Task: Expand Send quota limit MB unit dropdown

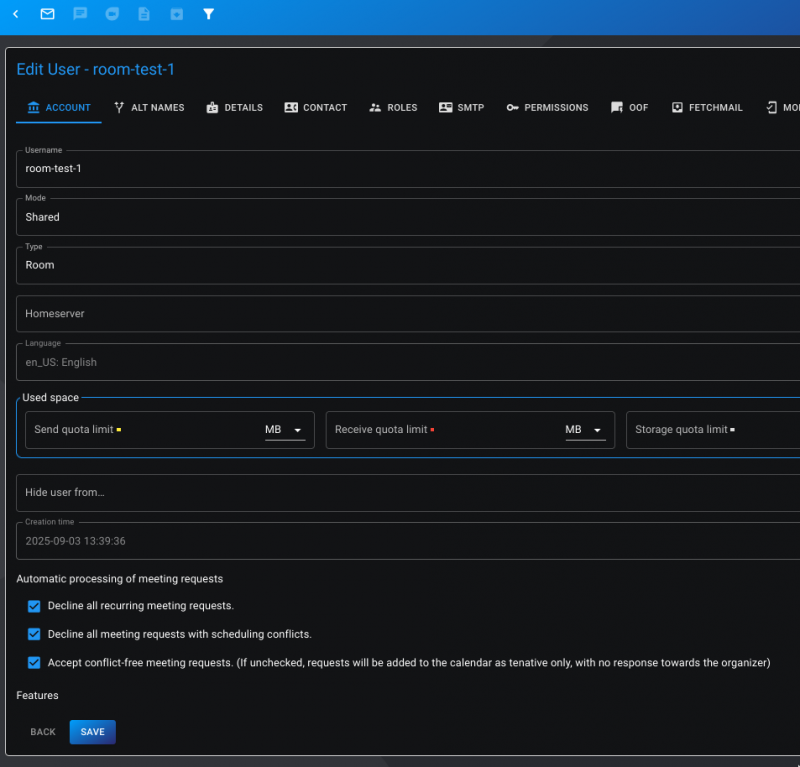Action: click(284, 430)
